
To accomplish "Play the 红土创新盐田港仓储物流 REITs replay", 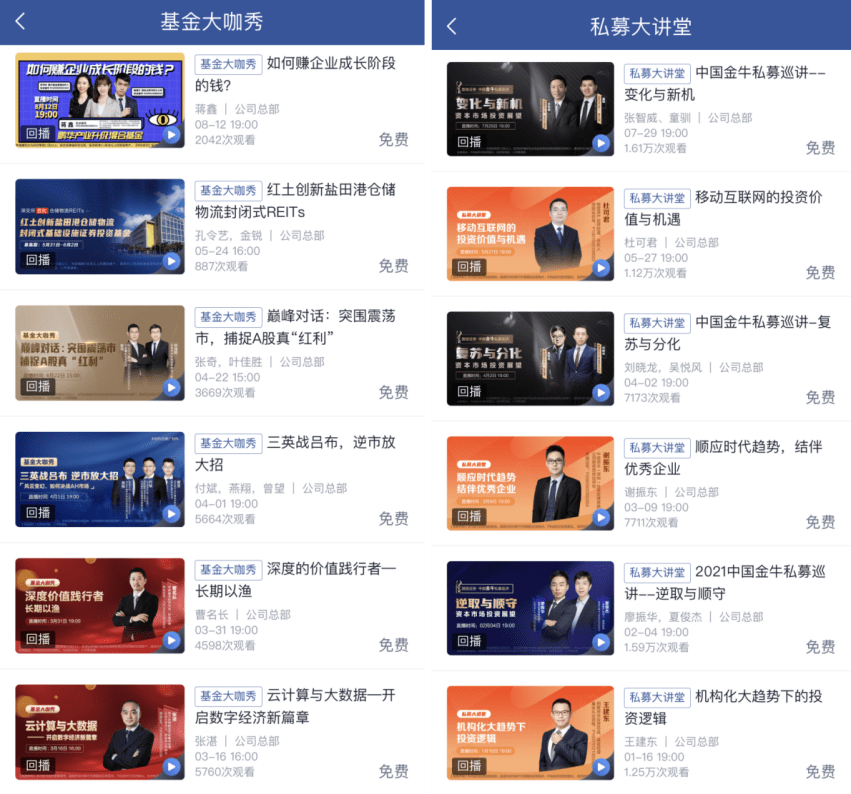I will pos(172,261).
